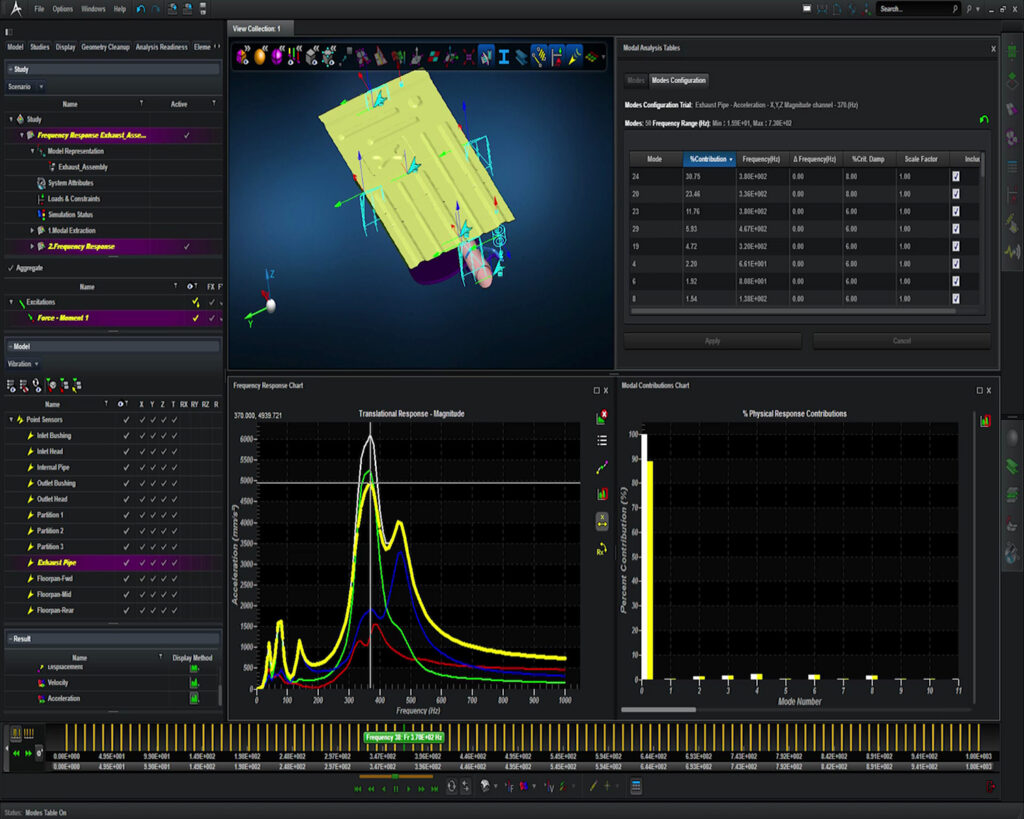Select the cyan I-beam section icon
Image resolution: width=1024 pixels, height=819 pixels.
click(504, 57)
